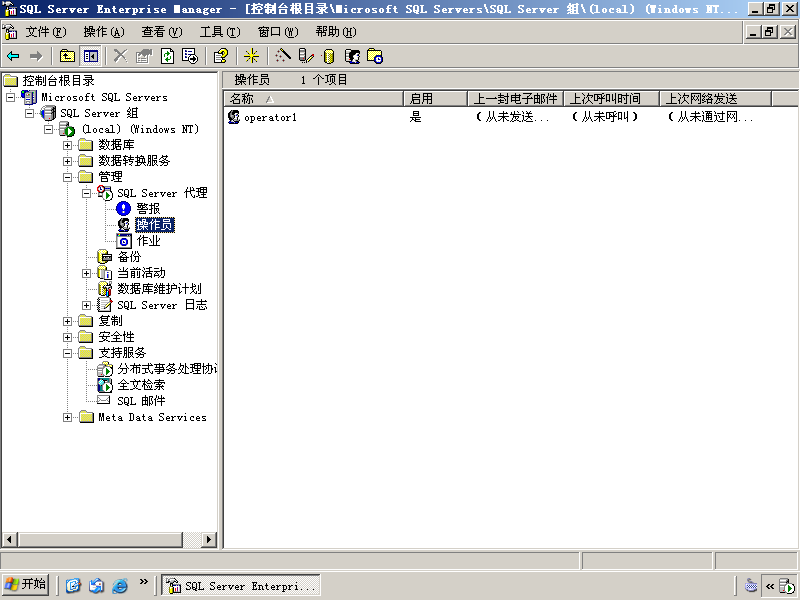
Task: Expand the Meta Data Services folder
Action: click(67, 417)
